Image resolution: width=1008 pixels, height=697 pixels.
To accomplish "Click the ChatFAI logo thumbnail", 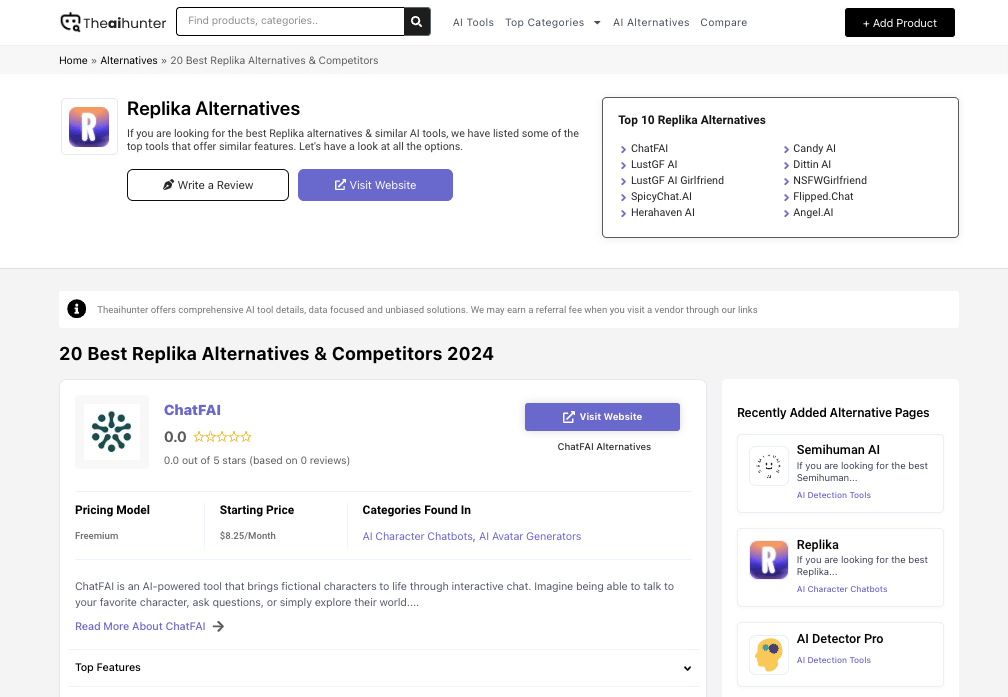I will (x=112, y=431).
